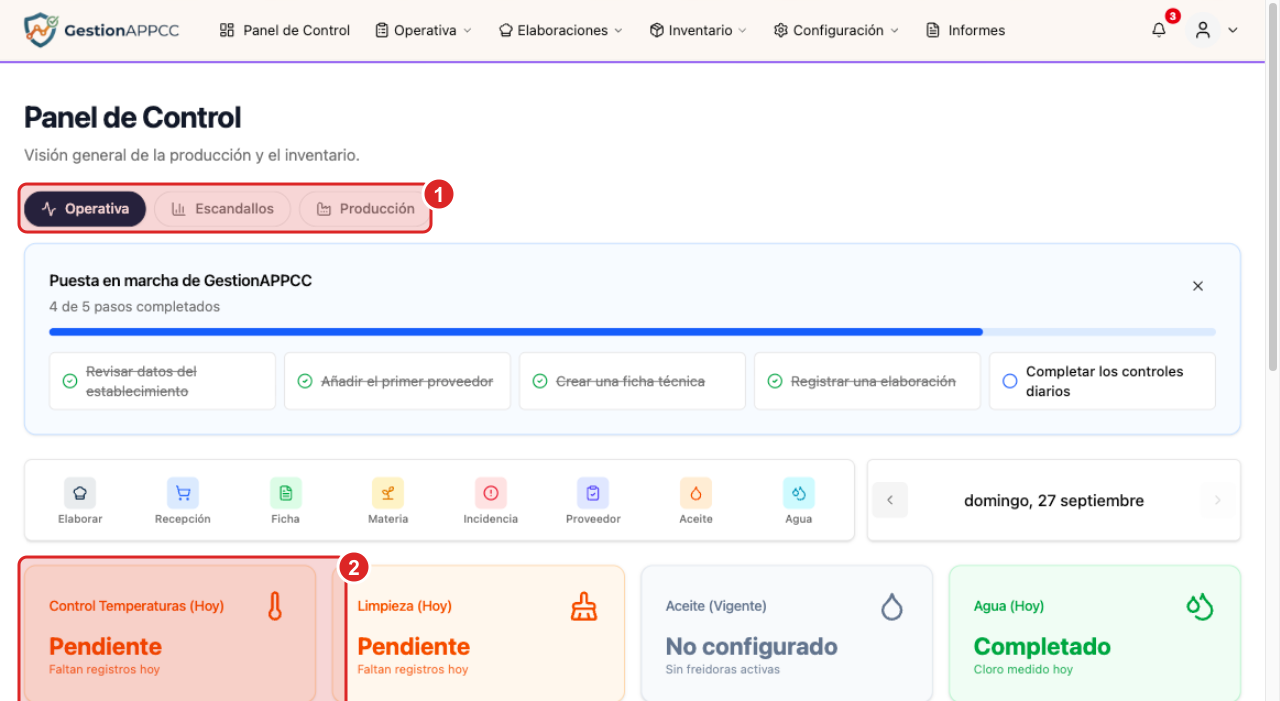1280x701 pixels.
Task: Expand the Elaboraciones dropdown menu
Action: coord(560,30)
